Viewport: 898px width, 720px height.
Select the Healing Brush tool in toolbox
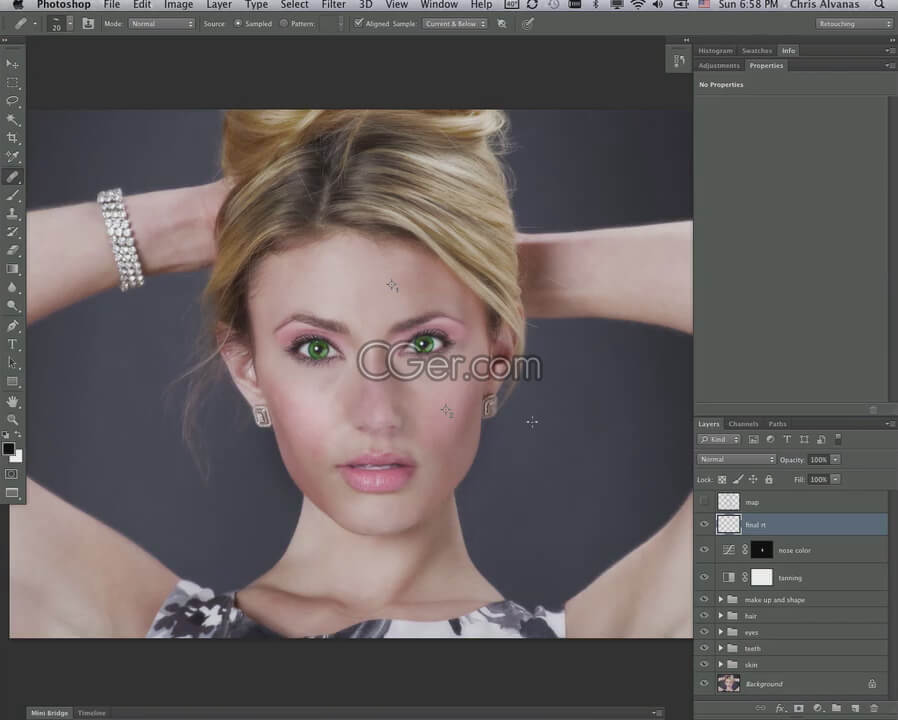click(x=12, y=176)
